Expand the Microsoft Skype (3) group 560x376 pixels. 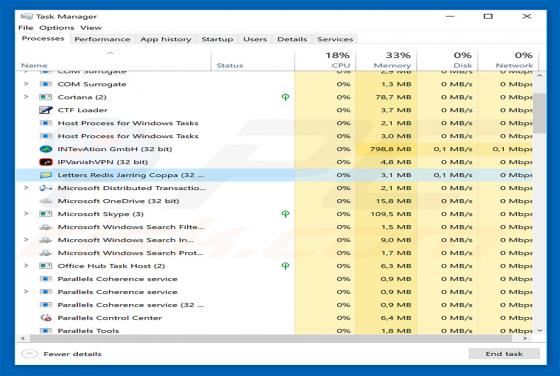click(x=26, y=214)
